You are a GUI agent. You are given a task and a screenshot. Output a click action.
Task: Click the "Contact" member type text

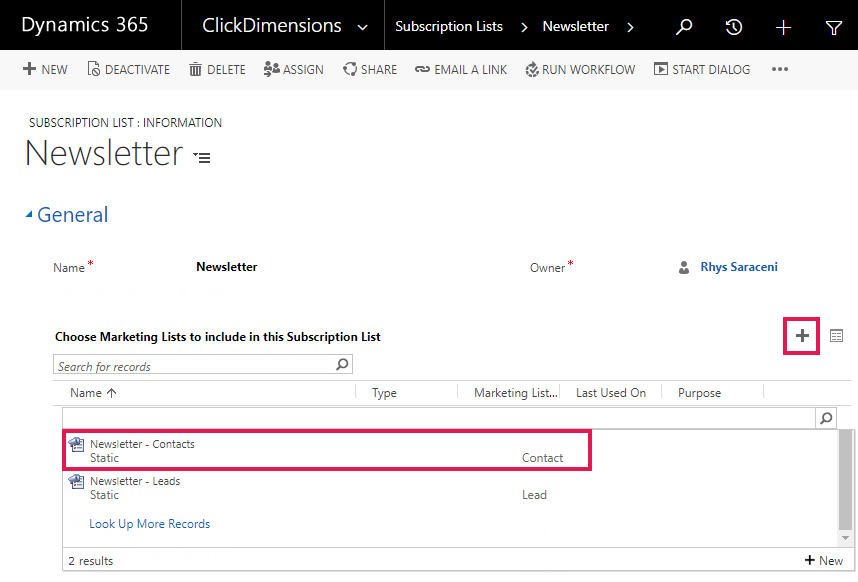pos(542,458)
